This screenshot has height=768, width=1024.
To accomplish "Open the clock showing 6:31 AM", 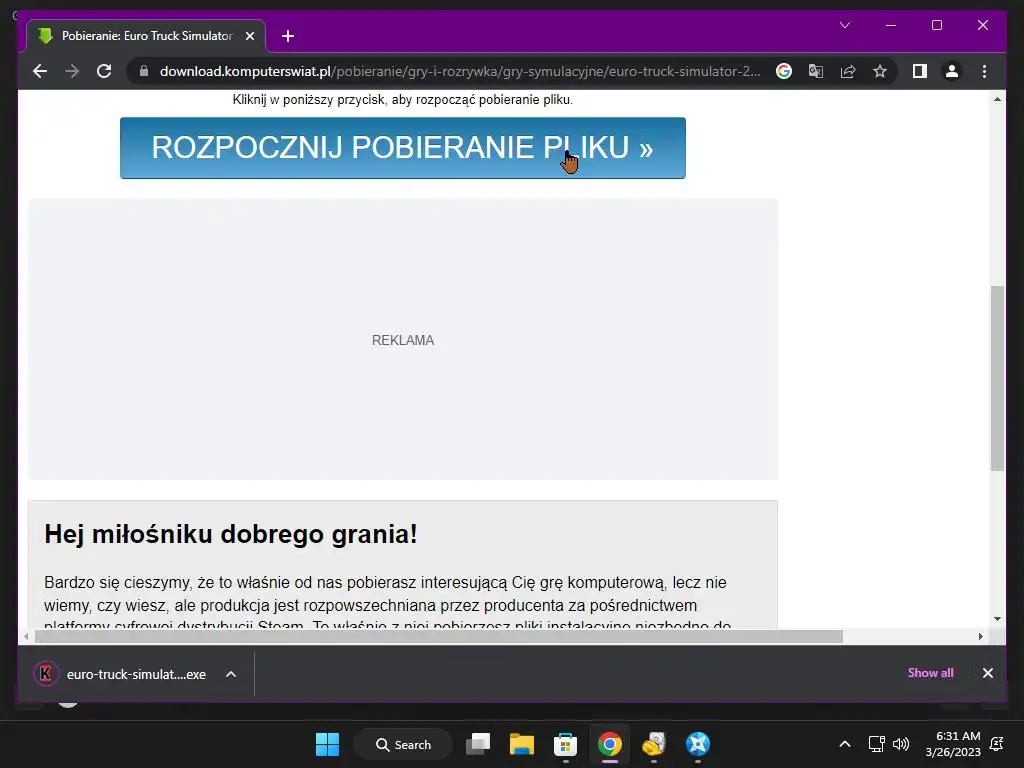I will tap(953, 744).
